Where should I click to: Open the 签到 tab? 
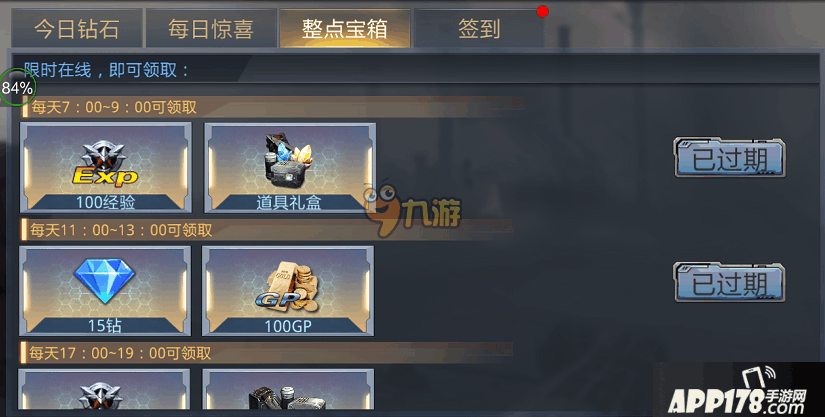coord(479,28)
